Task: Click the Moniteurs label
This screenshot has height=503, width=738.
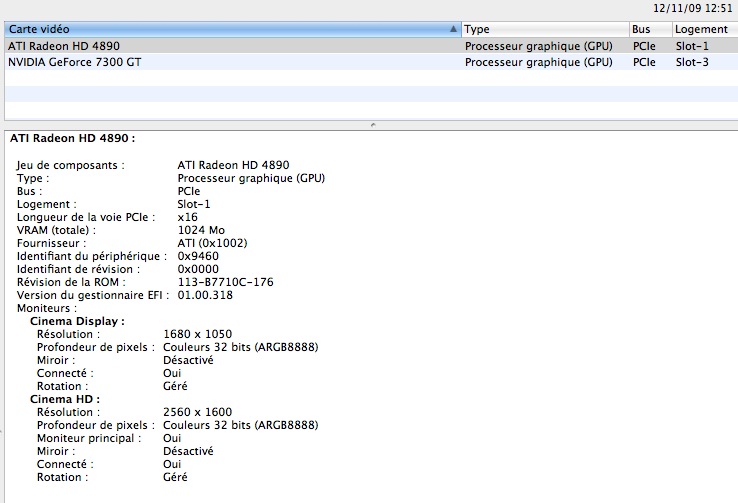Action: point(47,308)
